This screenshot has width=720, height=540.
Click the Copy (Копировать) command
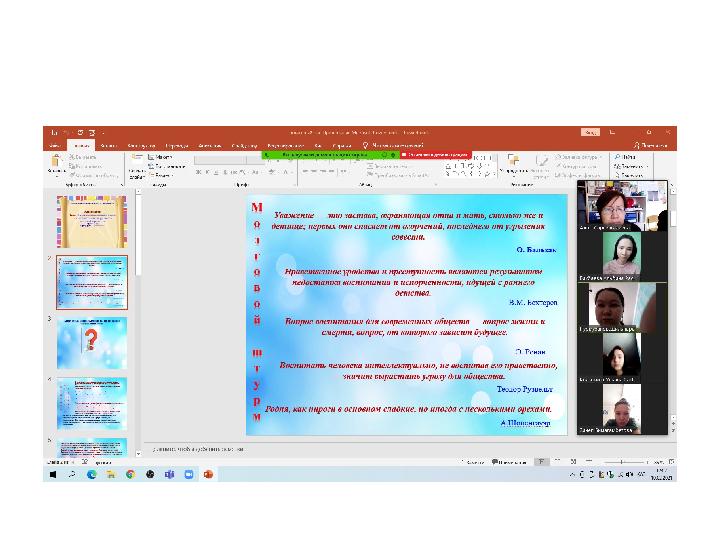86,166
